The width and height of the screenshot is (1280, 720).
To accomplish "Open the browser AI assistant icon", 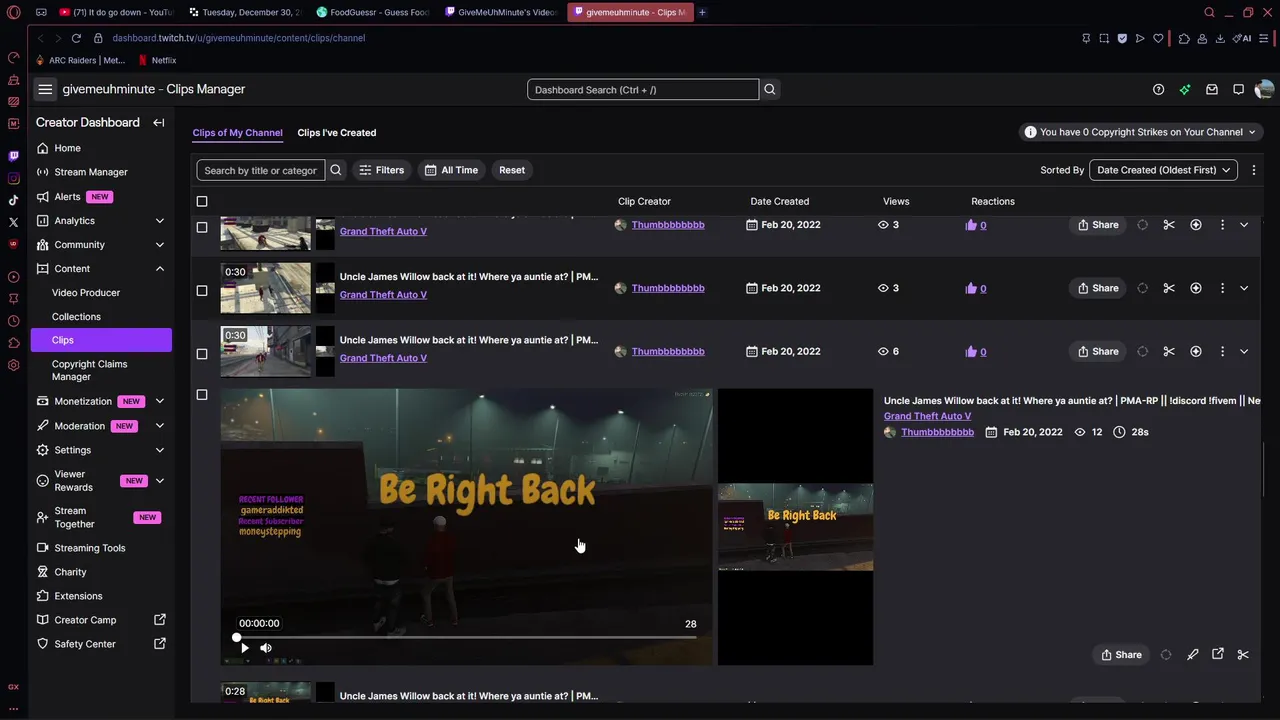I will coord(1242,38).
